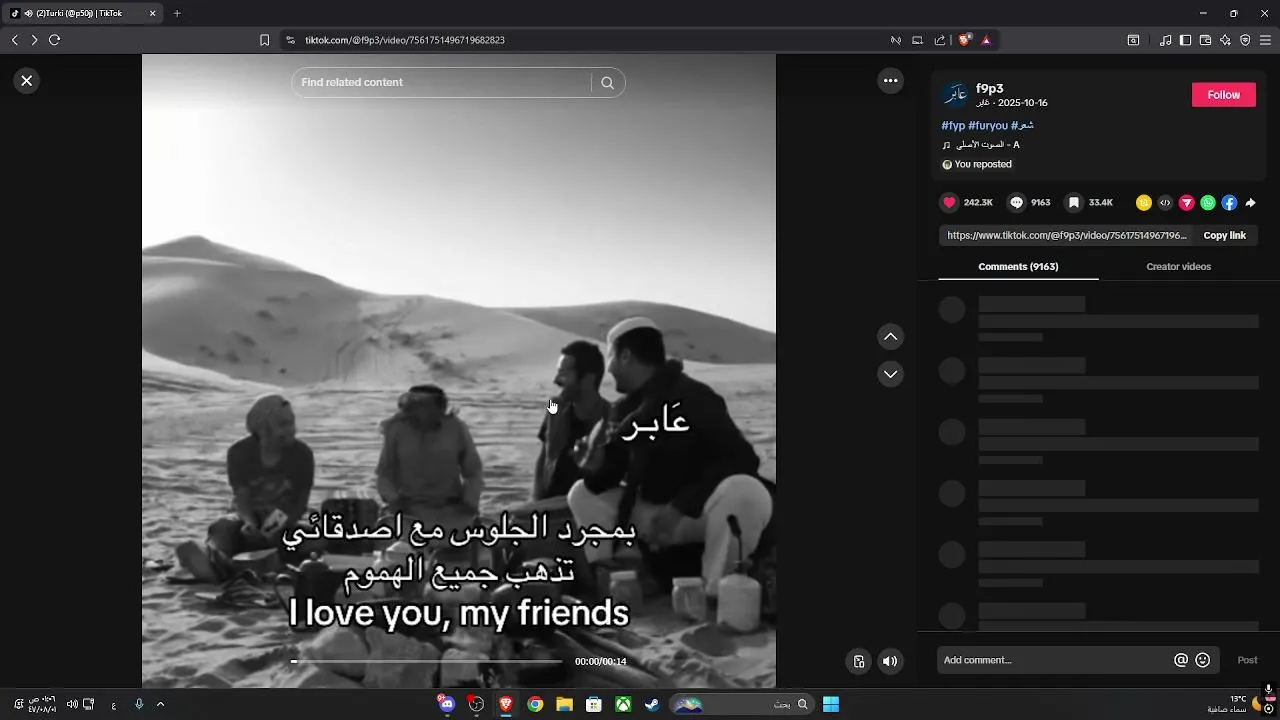1280x720 pixels.
Task: Open Google Chrome from the taskbar
Action: [x=535, y=704]
